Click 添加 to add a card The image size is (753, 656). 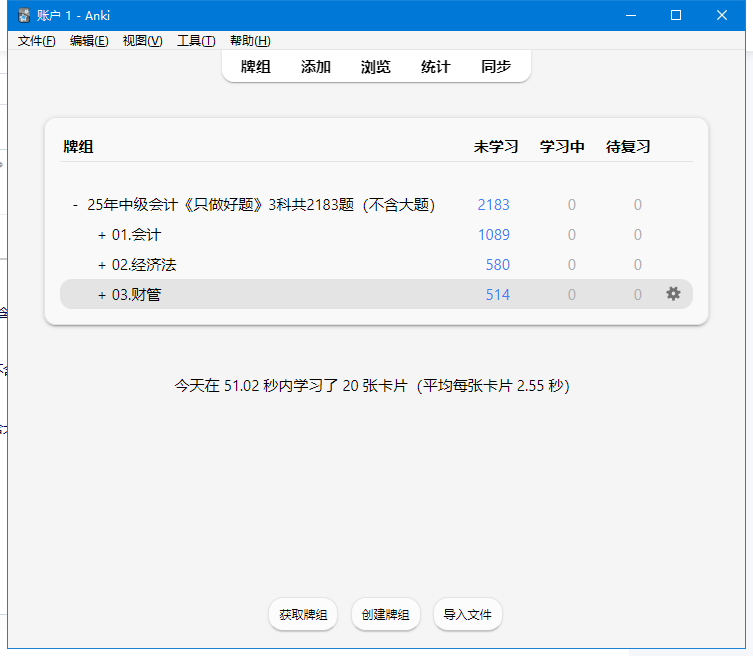pos(316,66)
